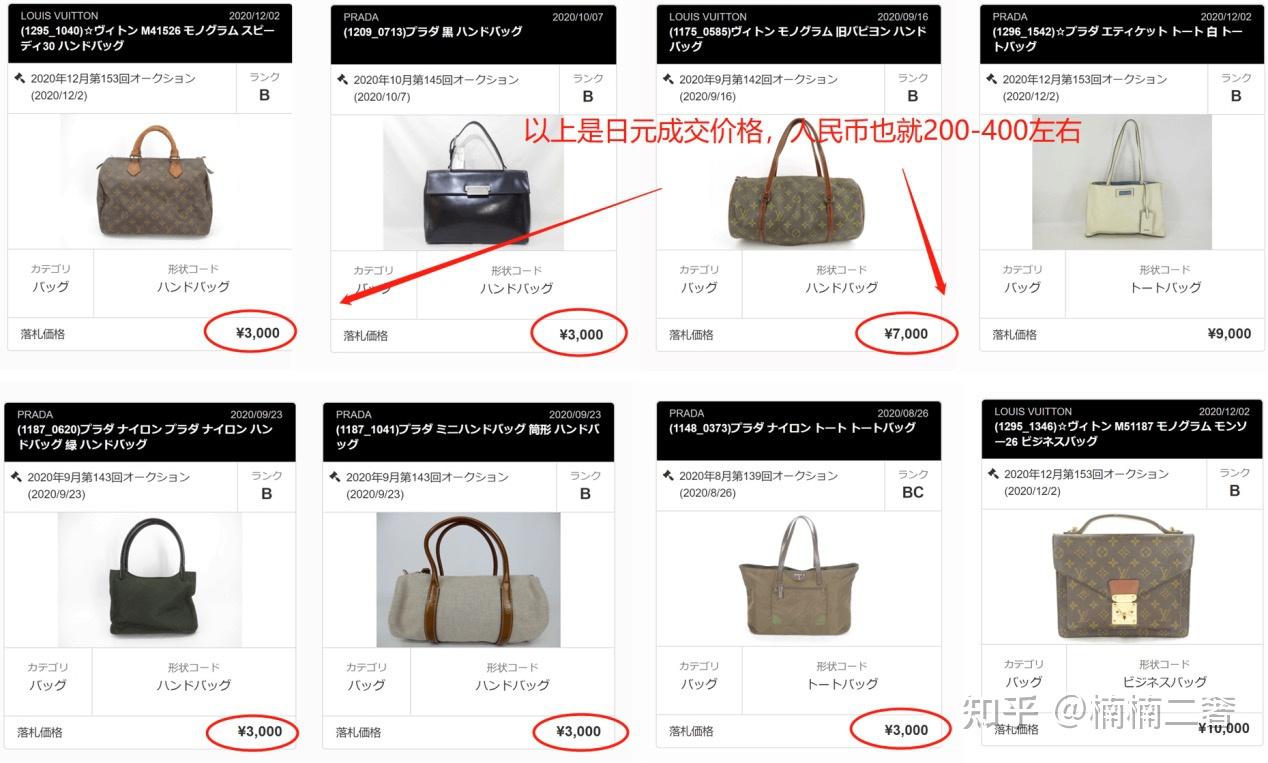The height and width of the screenshot is (763, 1268).
Task: Open the white Prada Etiquette tote image
Action: click(1122, 182)
